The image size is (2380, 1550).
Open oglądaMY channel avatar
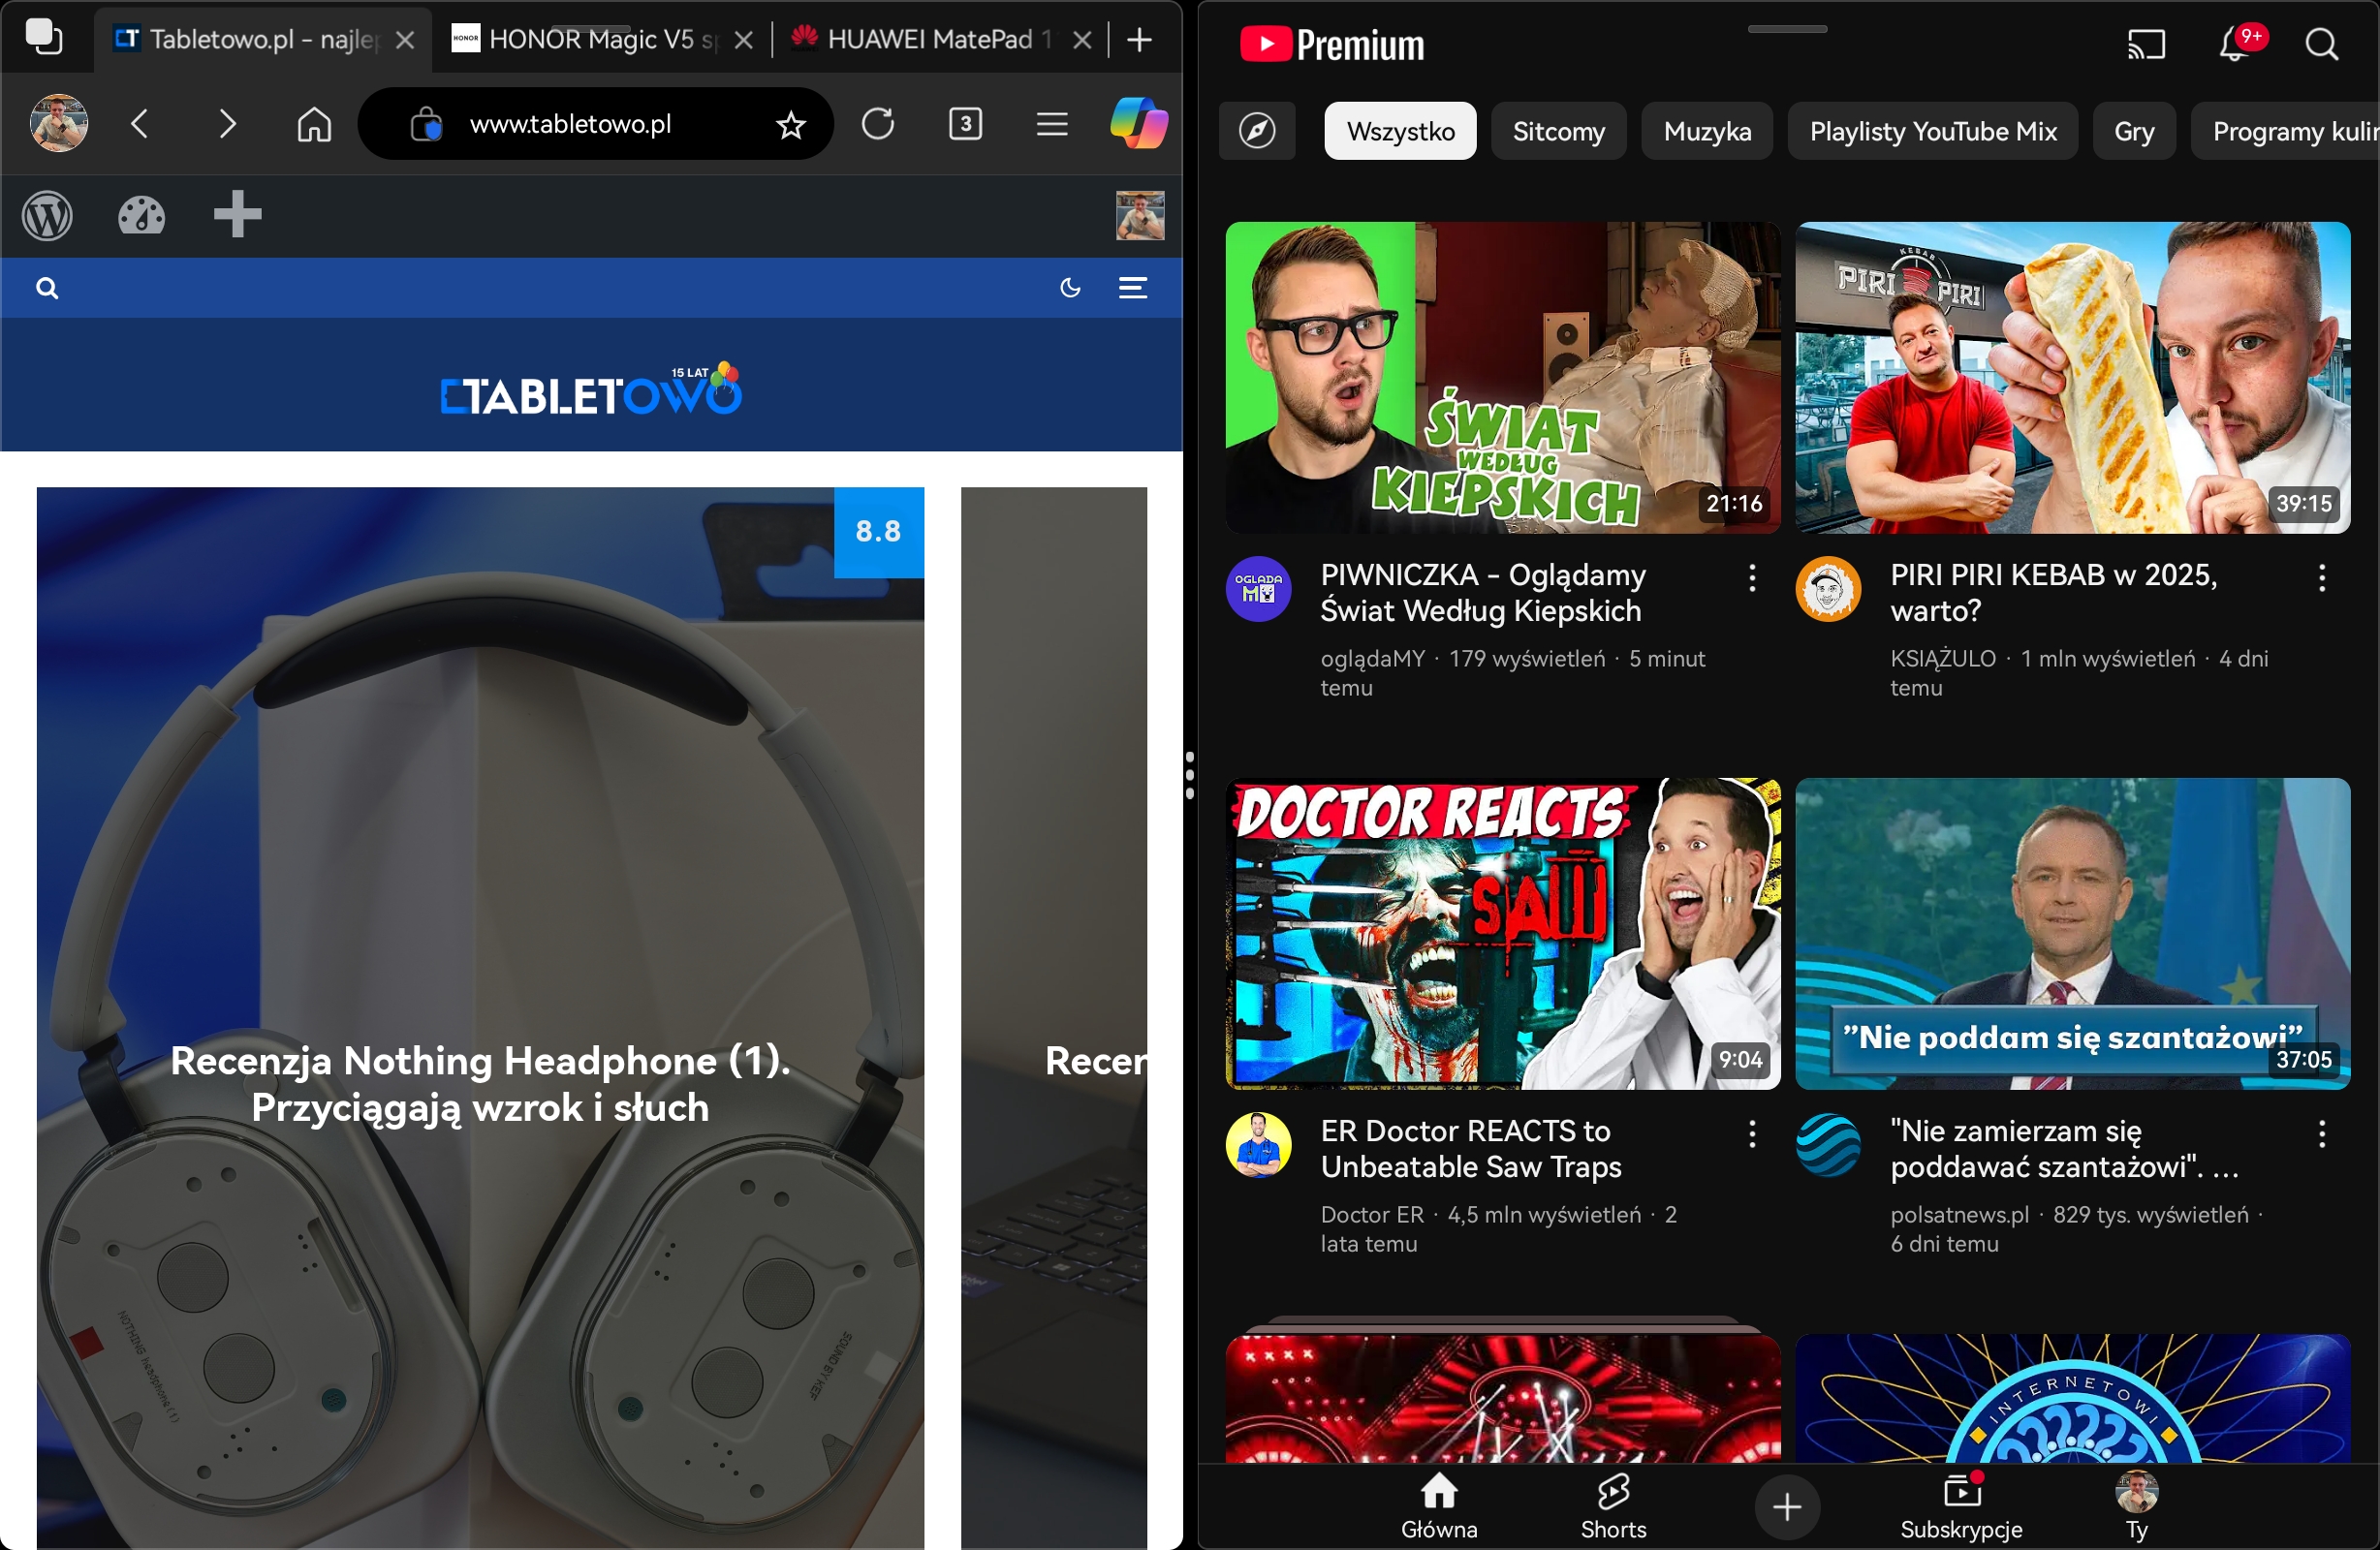point(1258,589)
